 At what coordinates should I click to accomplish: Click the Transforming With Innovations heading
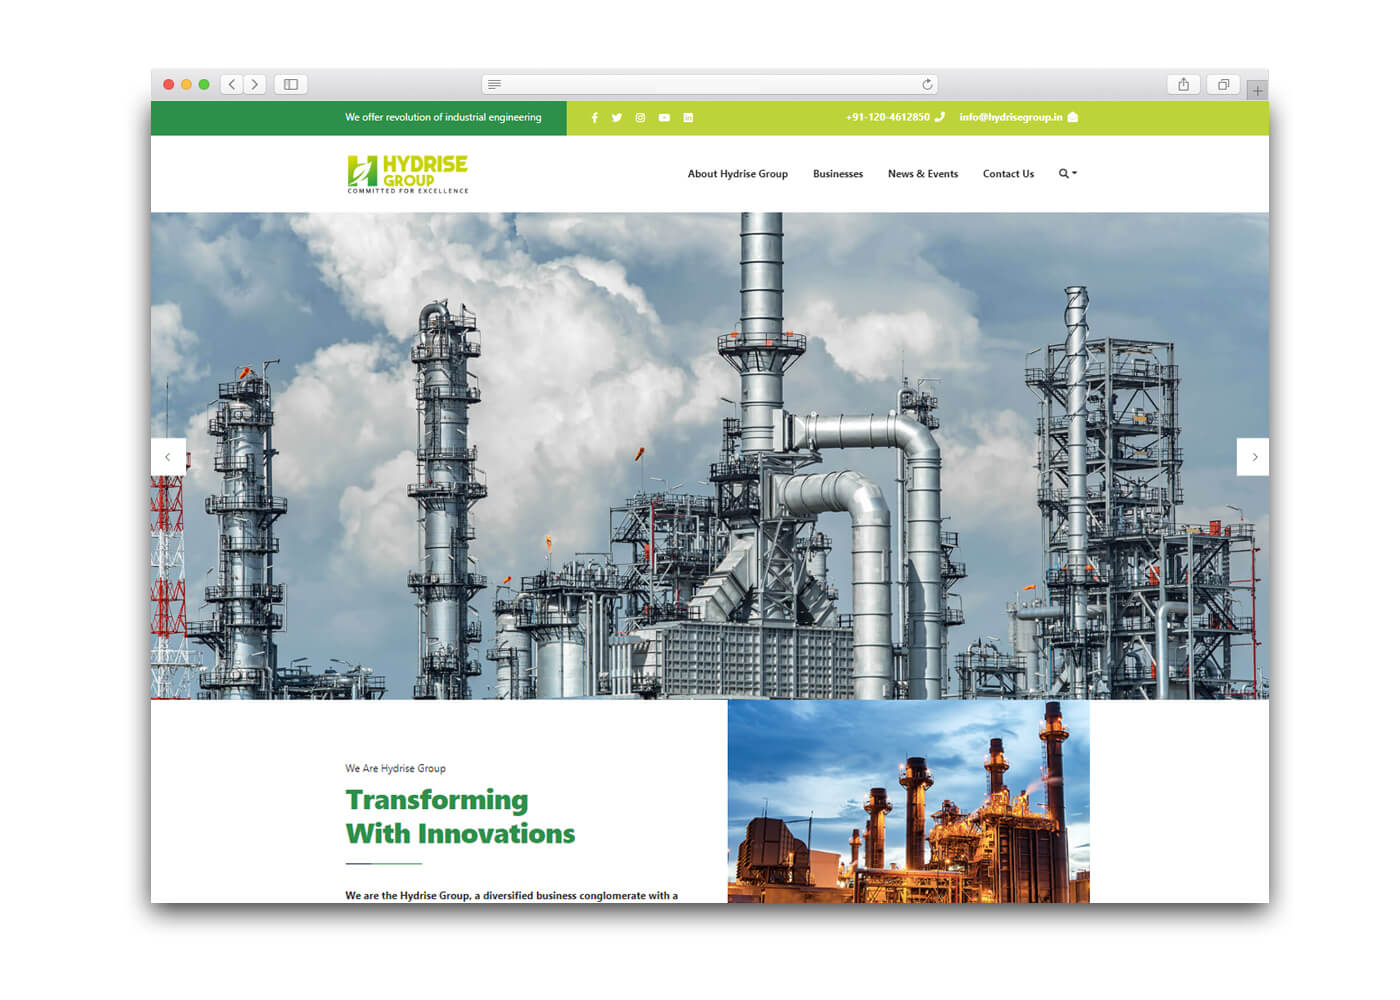click(460, 817)
